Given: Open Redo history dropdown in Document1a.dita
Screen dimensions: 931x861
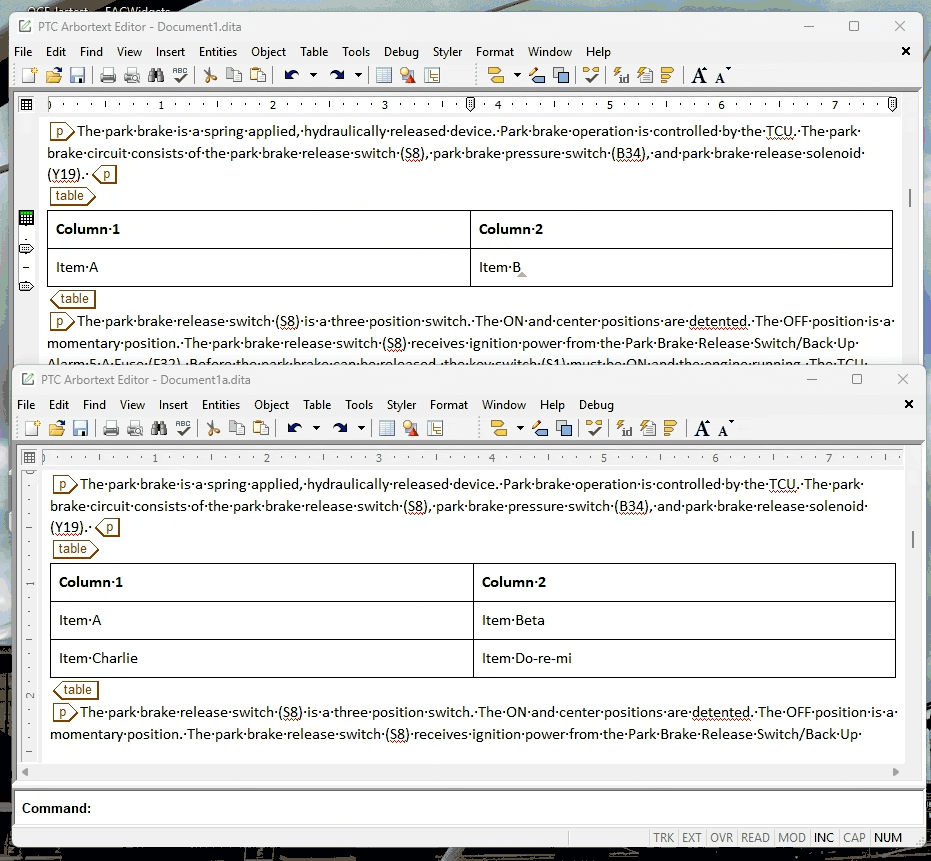Looking at the screenshot, I should (x=361, y=428).
